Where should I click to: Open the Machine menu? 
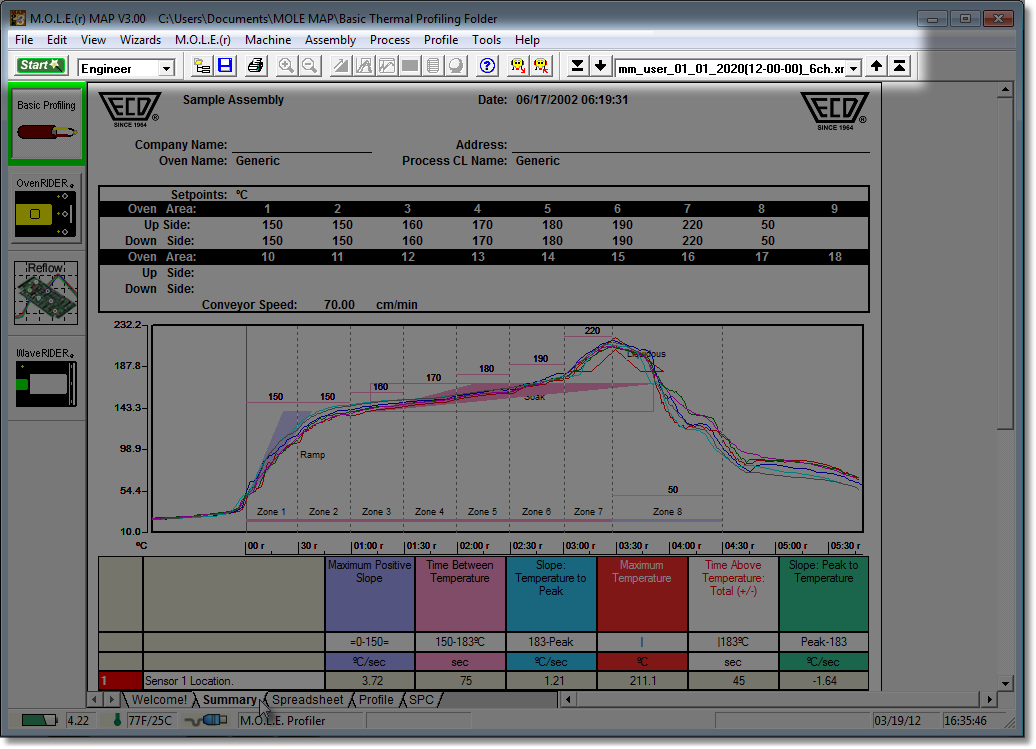coord(268,40)
